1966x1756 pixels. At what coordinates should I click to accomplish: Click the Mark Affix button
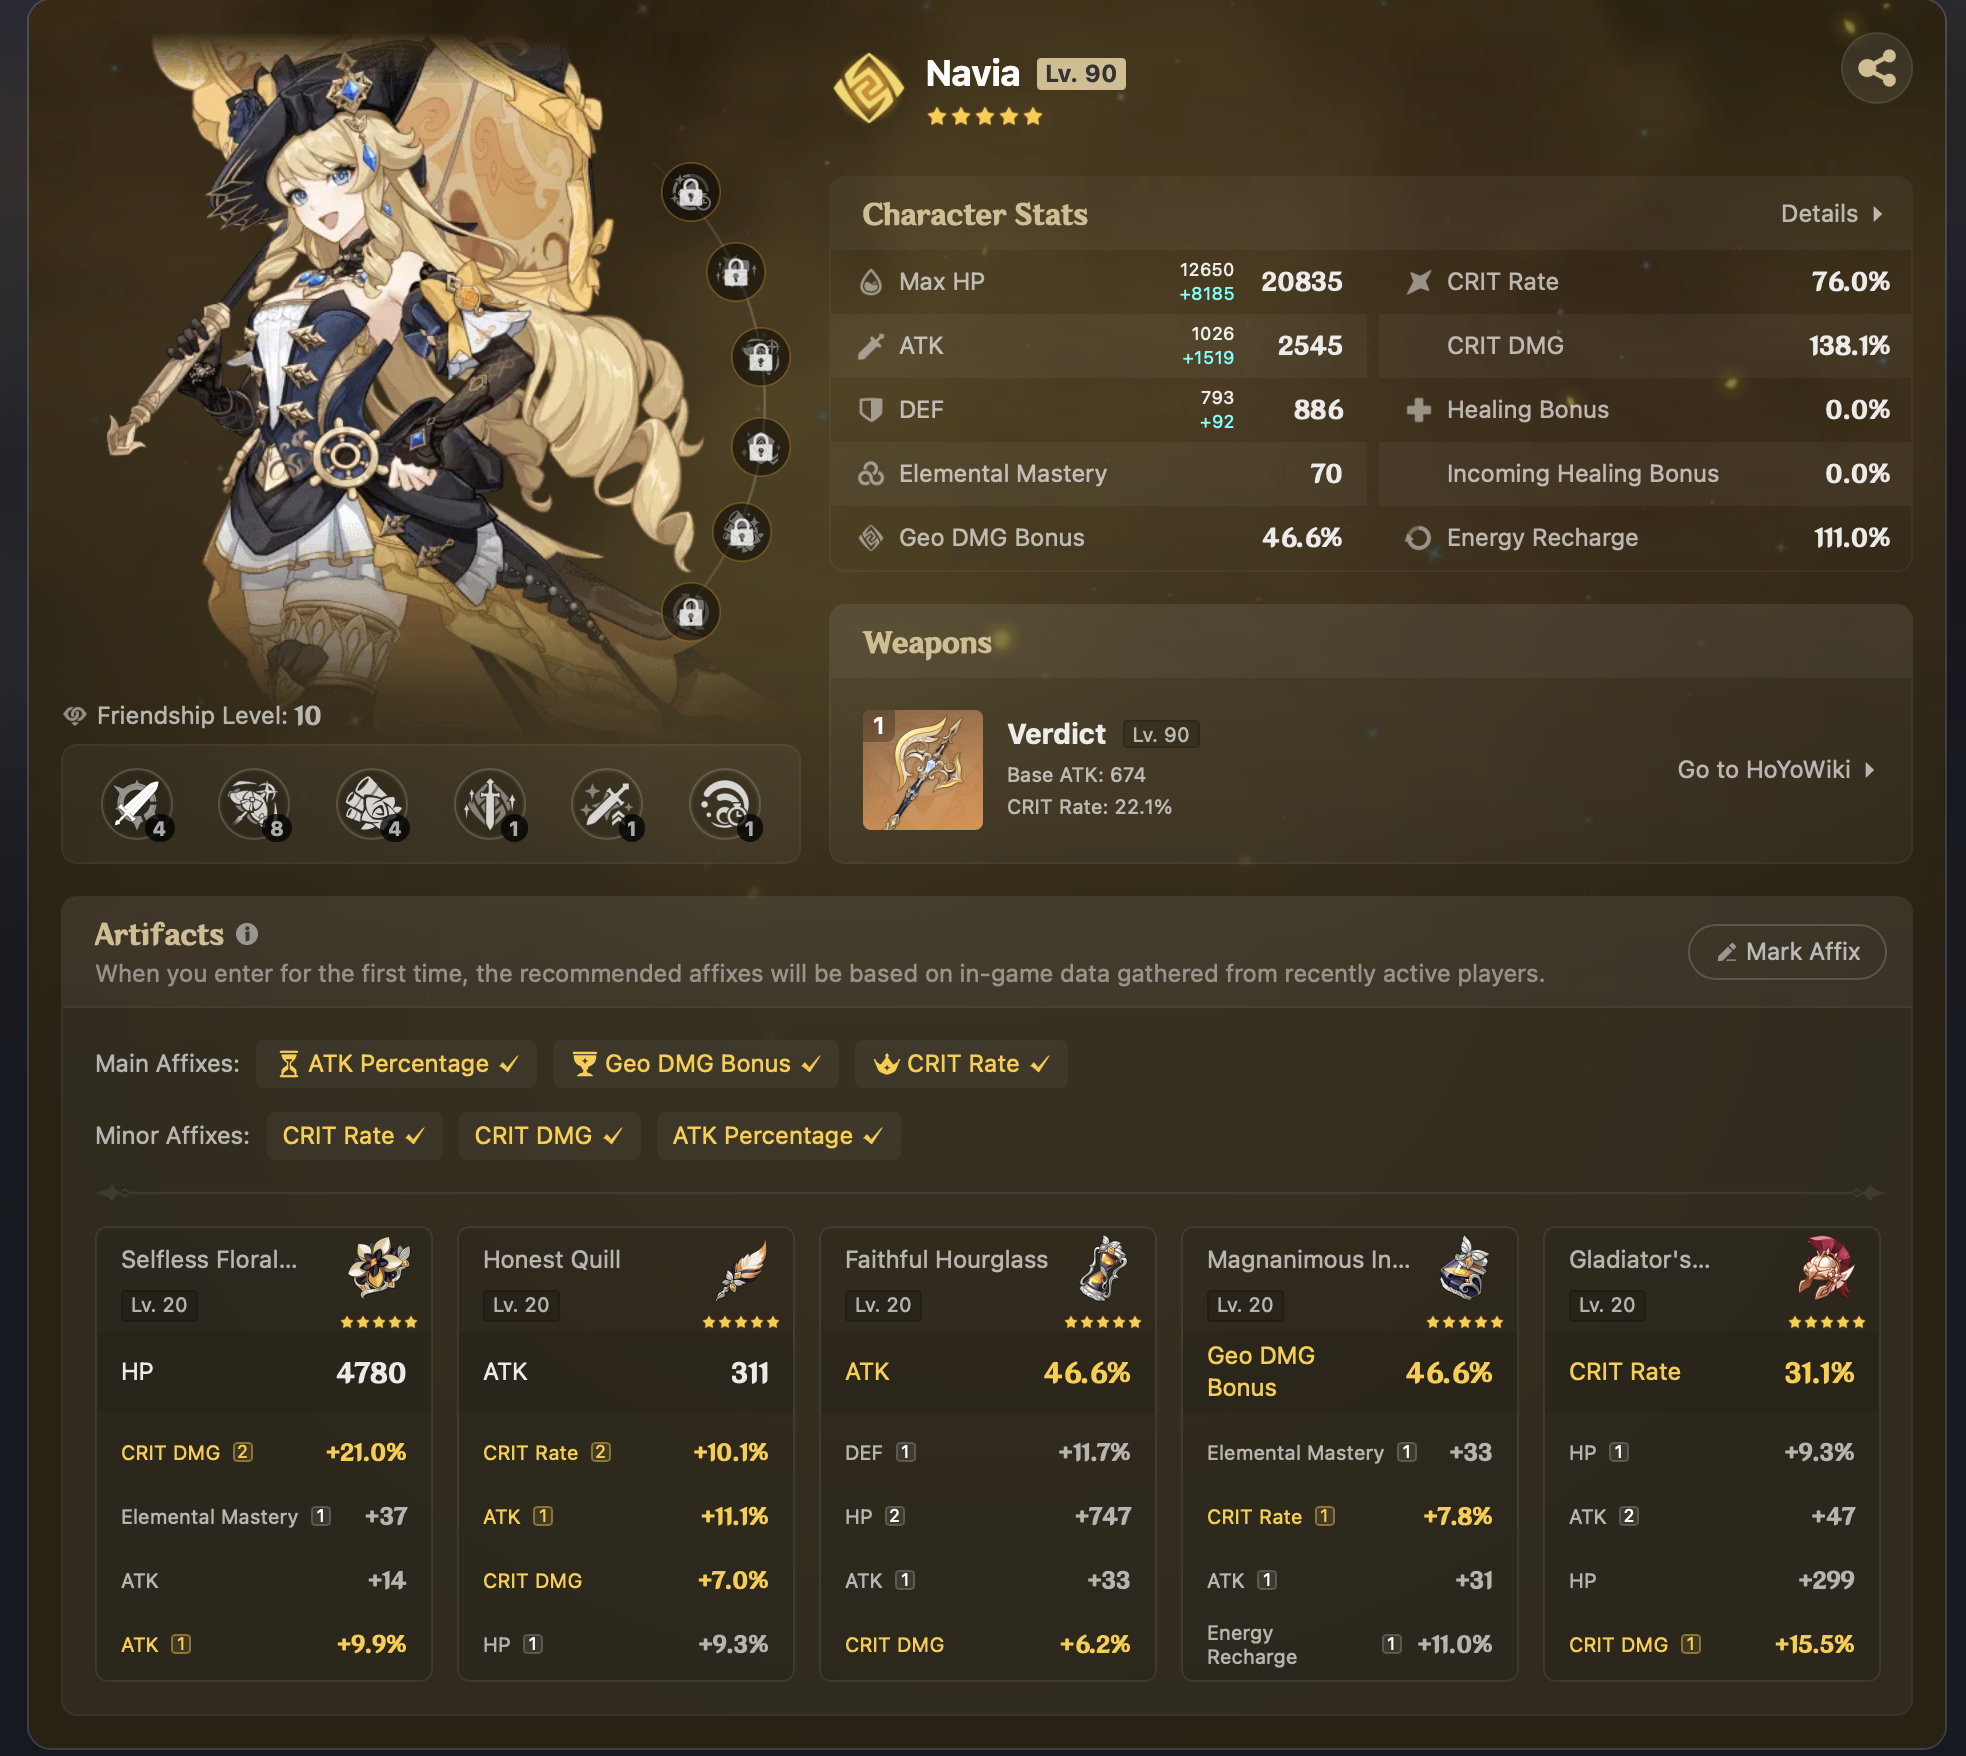pos(1787,952)
